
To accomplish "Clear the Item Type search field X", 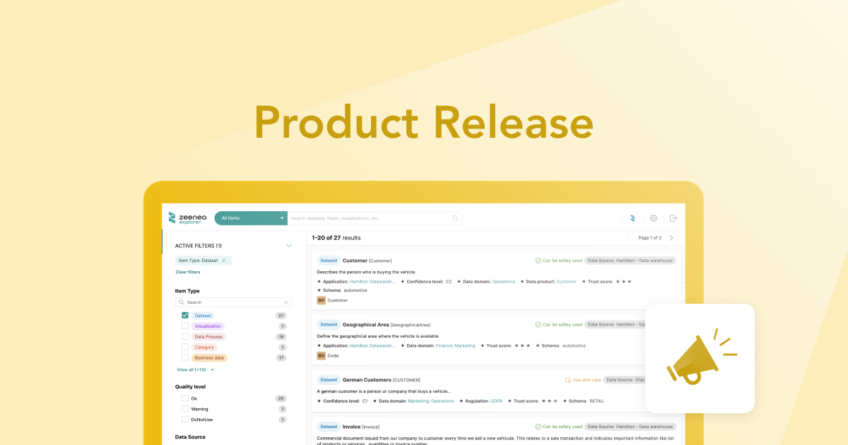I will tap(285, 302).
